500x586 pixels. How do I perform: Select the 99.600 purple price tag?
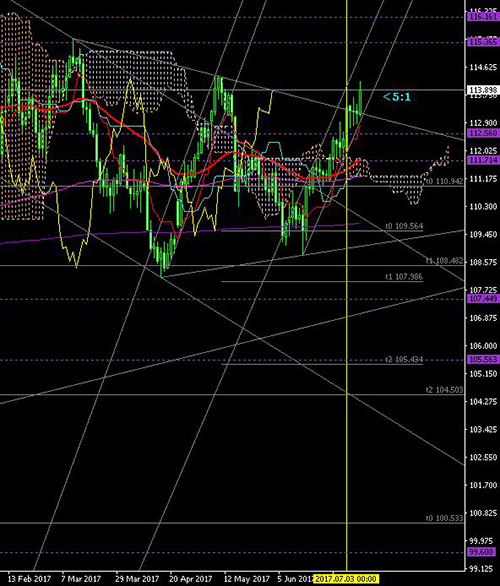(483, 552)
